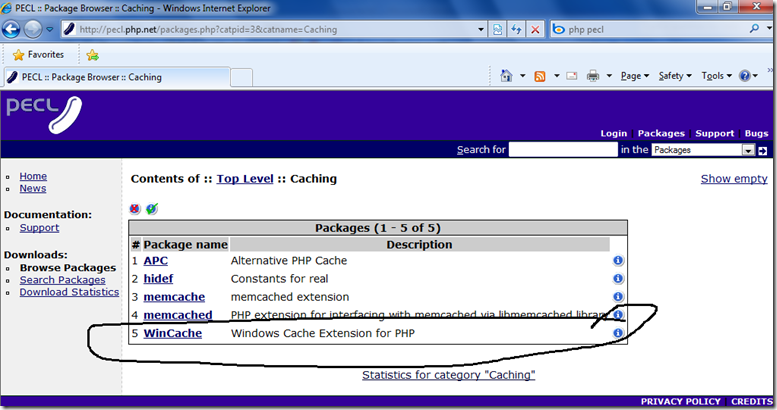Open the 'Packages' search scope combo box
This screenshot has width=777, height=410.
click(x=703, y=150)
